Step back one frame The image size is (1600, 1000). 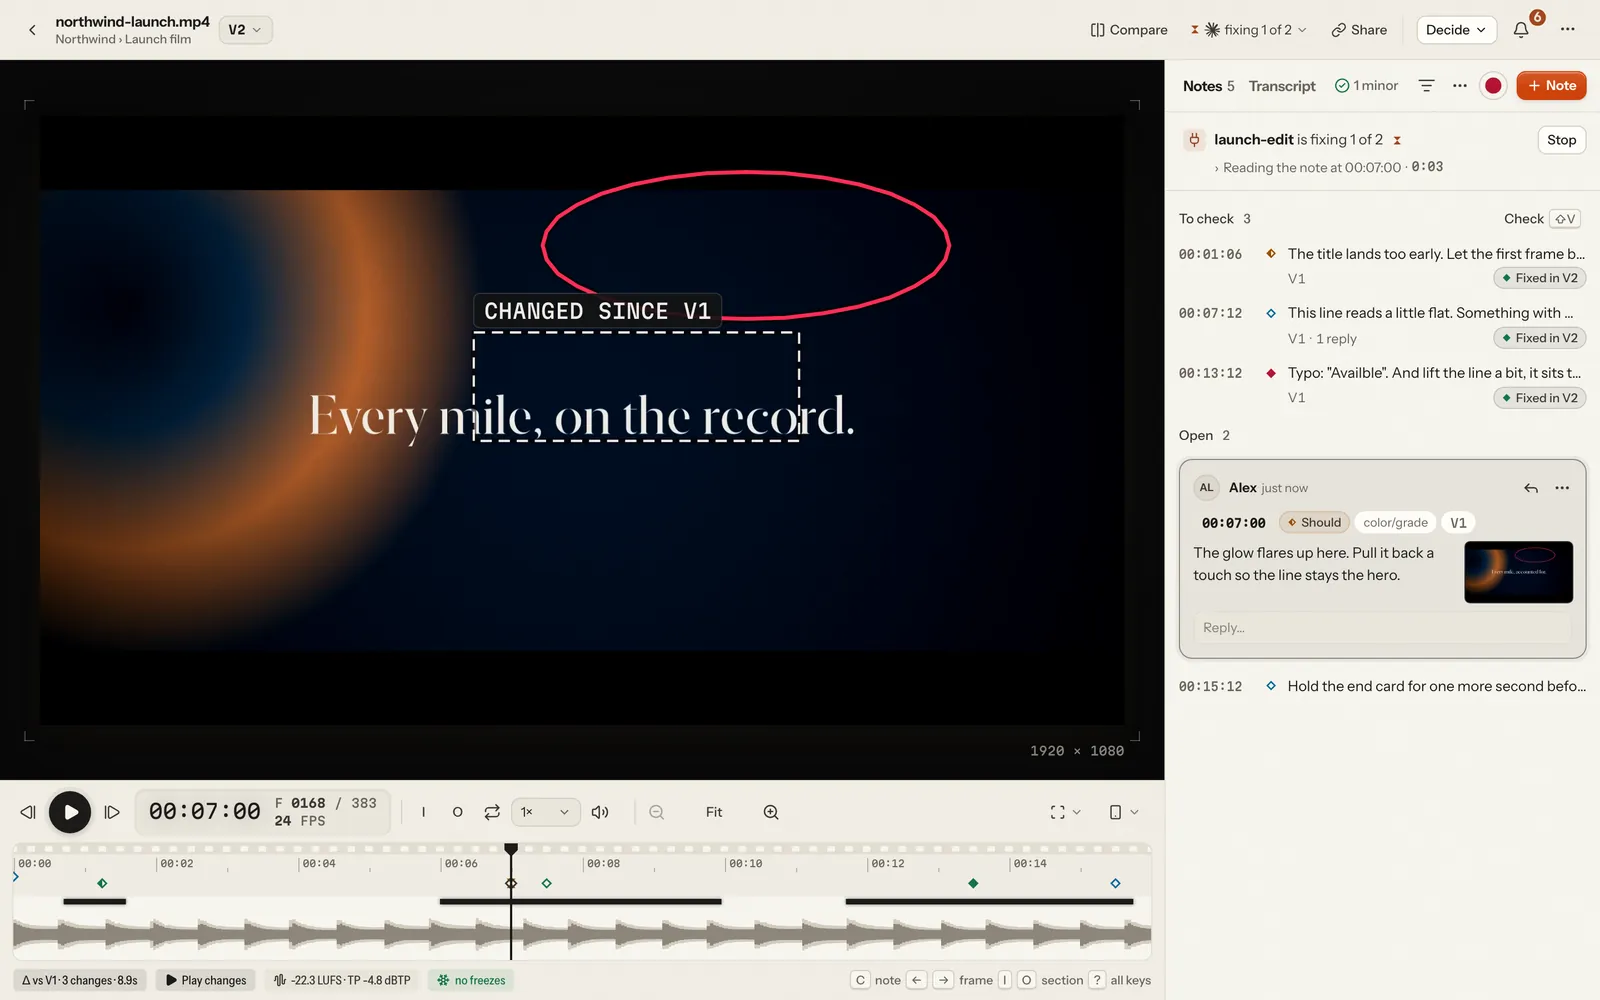coord(28,812)
